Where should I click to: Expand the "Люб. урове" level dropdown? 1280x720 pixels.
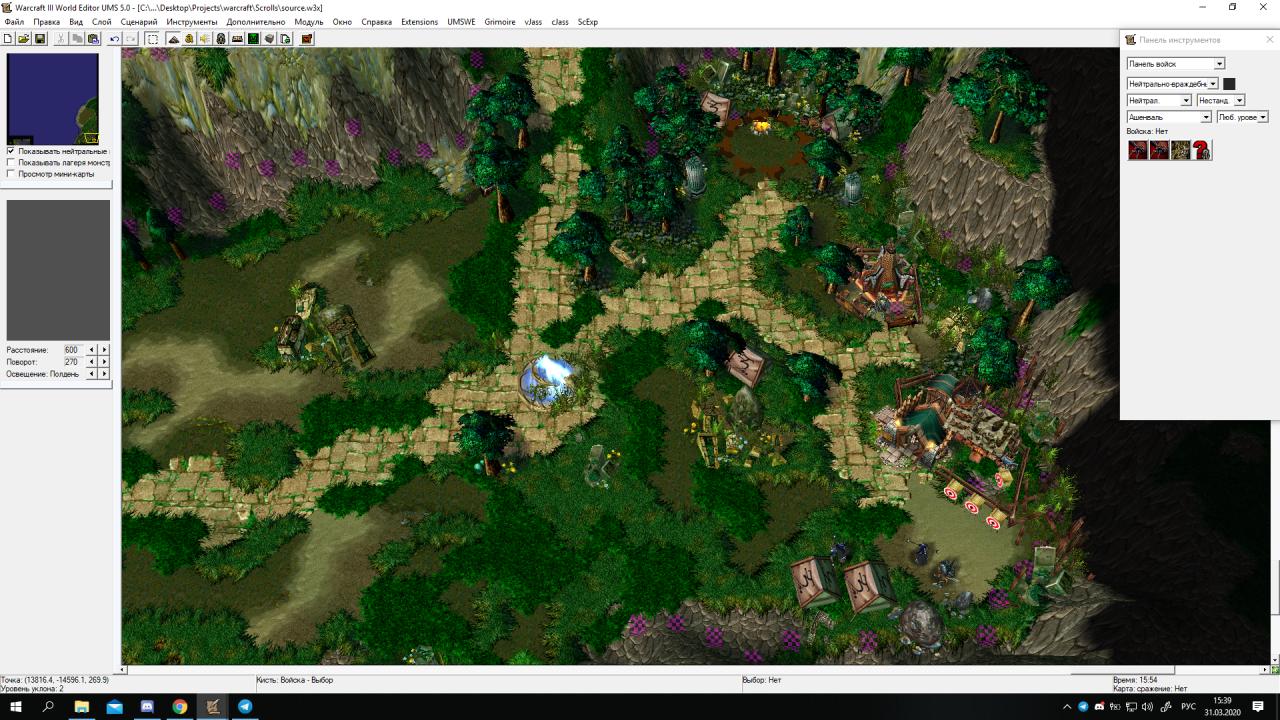click(1263, 117)
